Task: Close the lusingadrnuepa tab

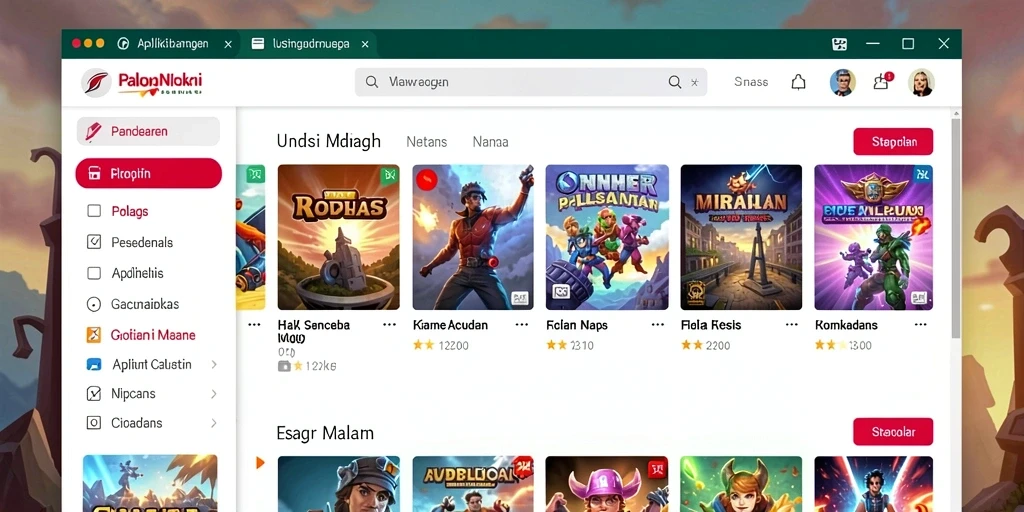Action: click(x=365, y=44)
